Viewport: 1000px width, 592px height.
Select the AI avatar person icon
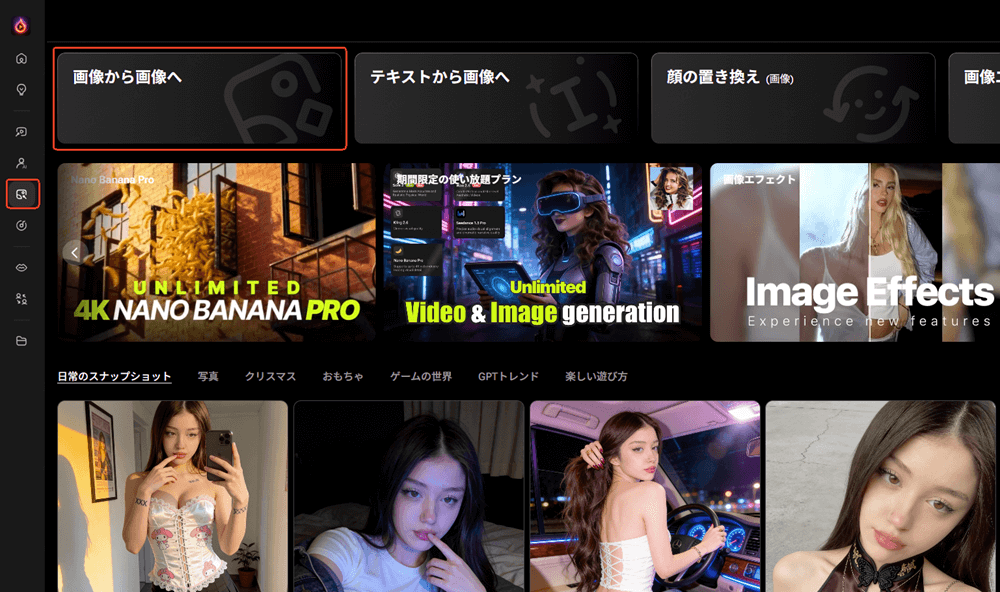[21, 162]
